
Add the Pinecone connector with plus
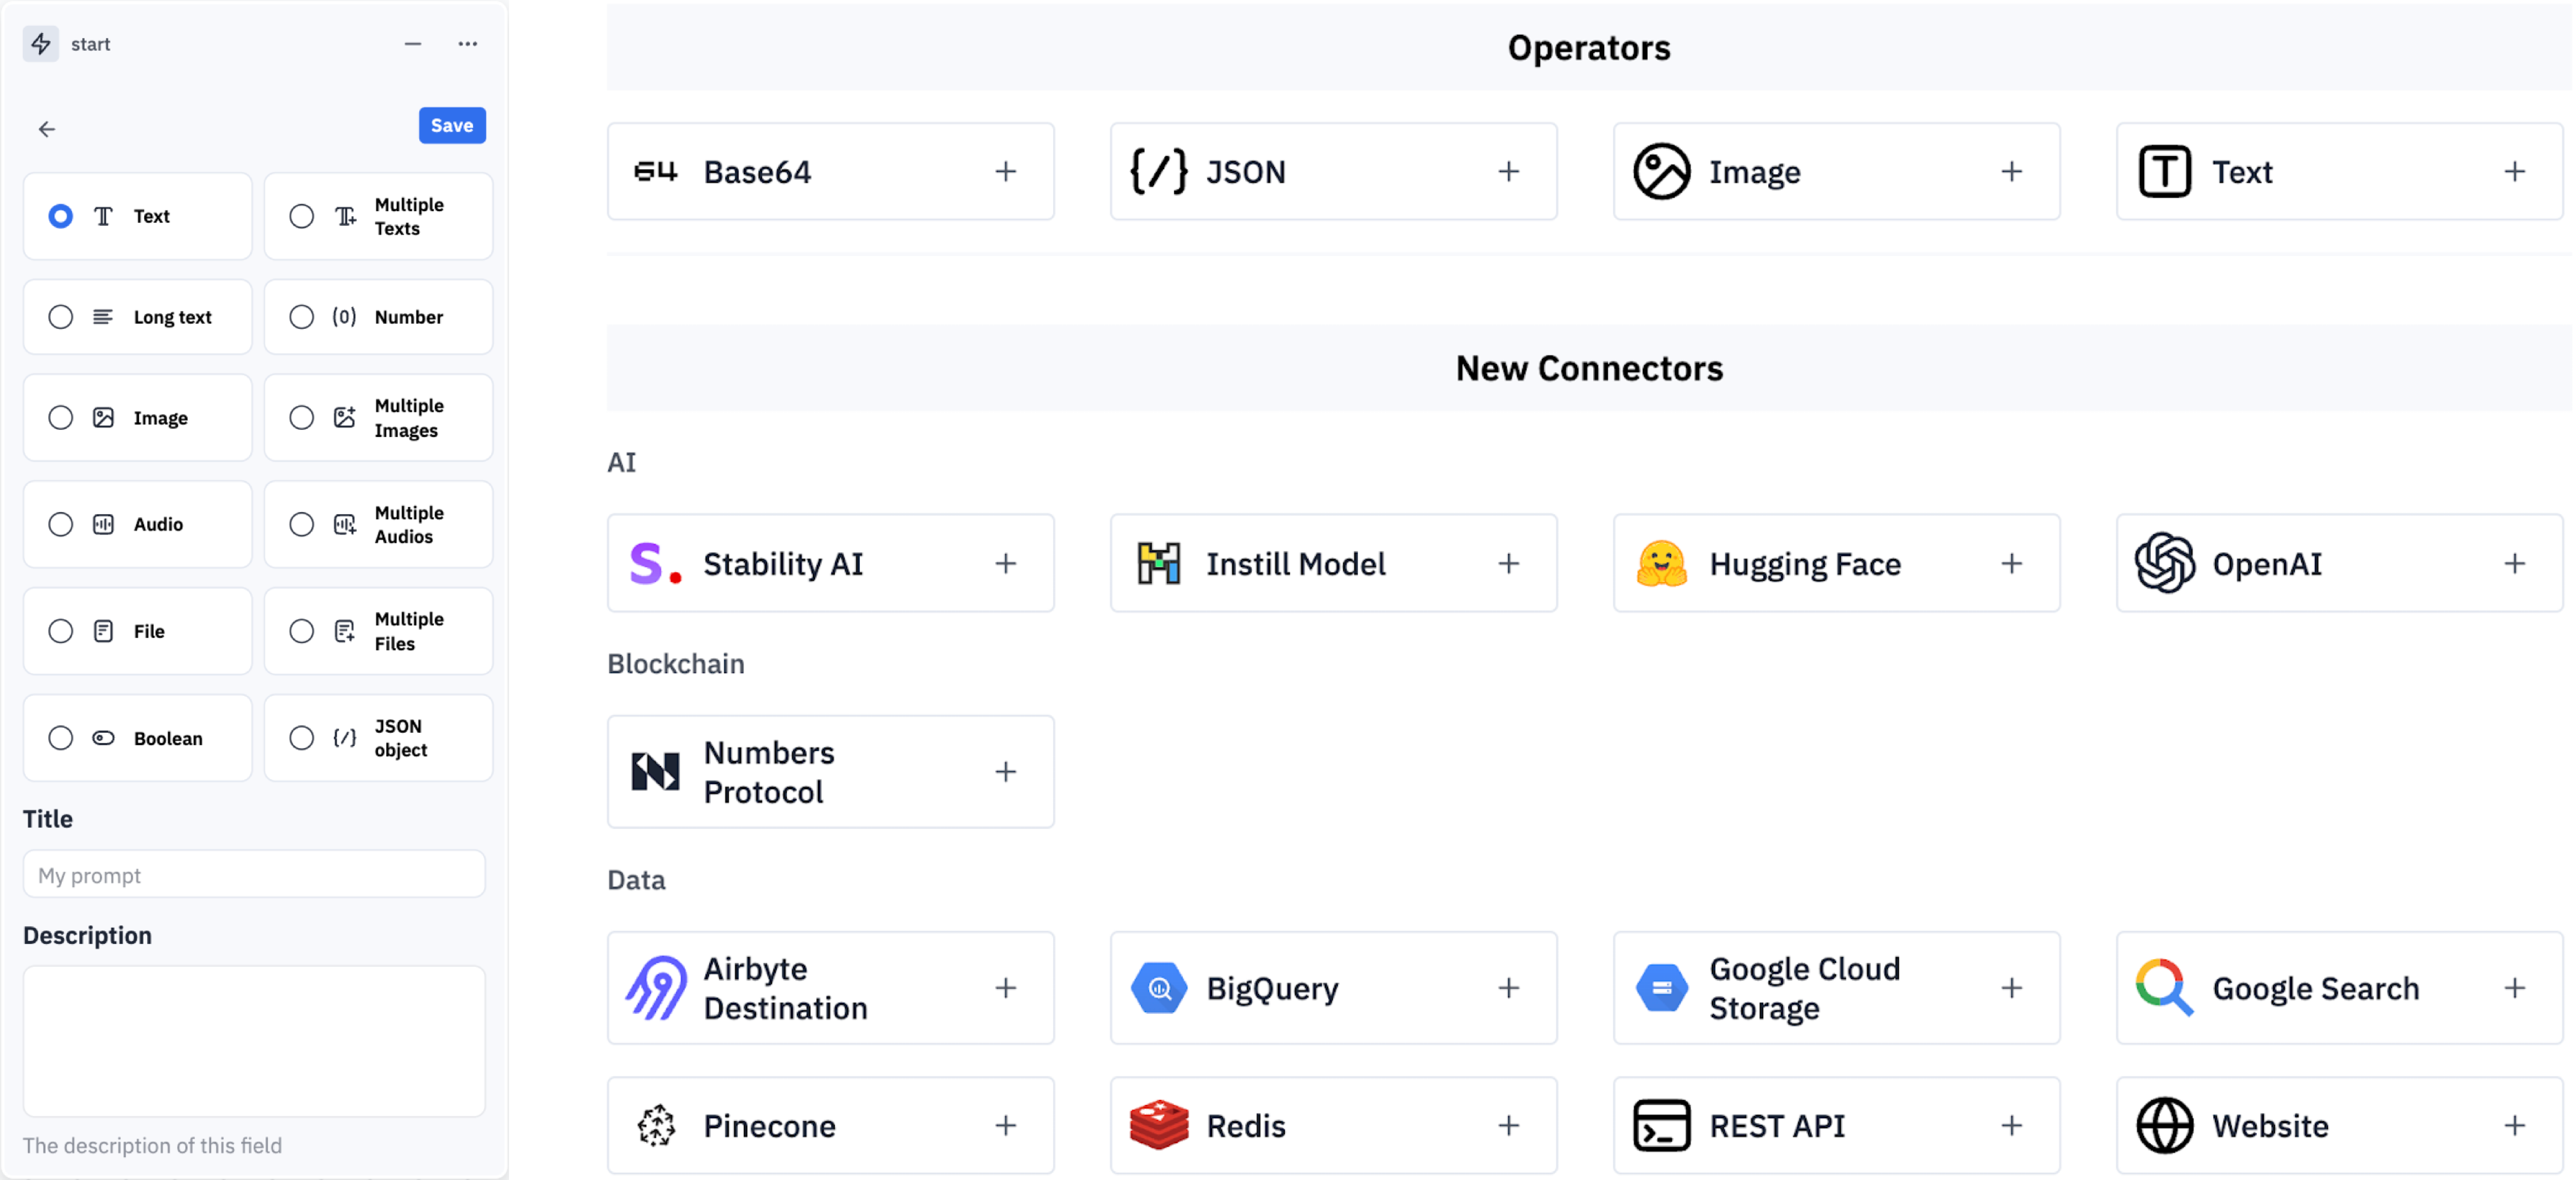click(1005, 1125)
